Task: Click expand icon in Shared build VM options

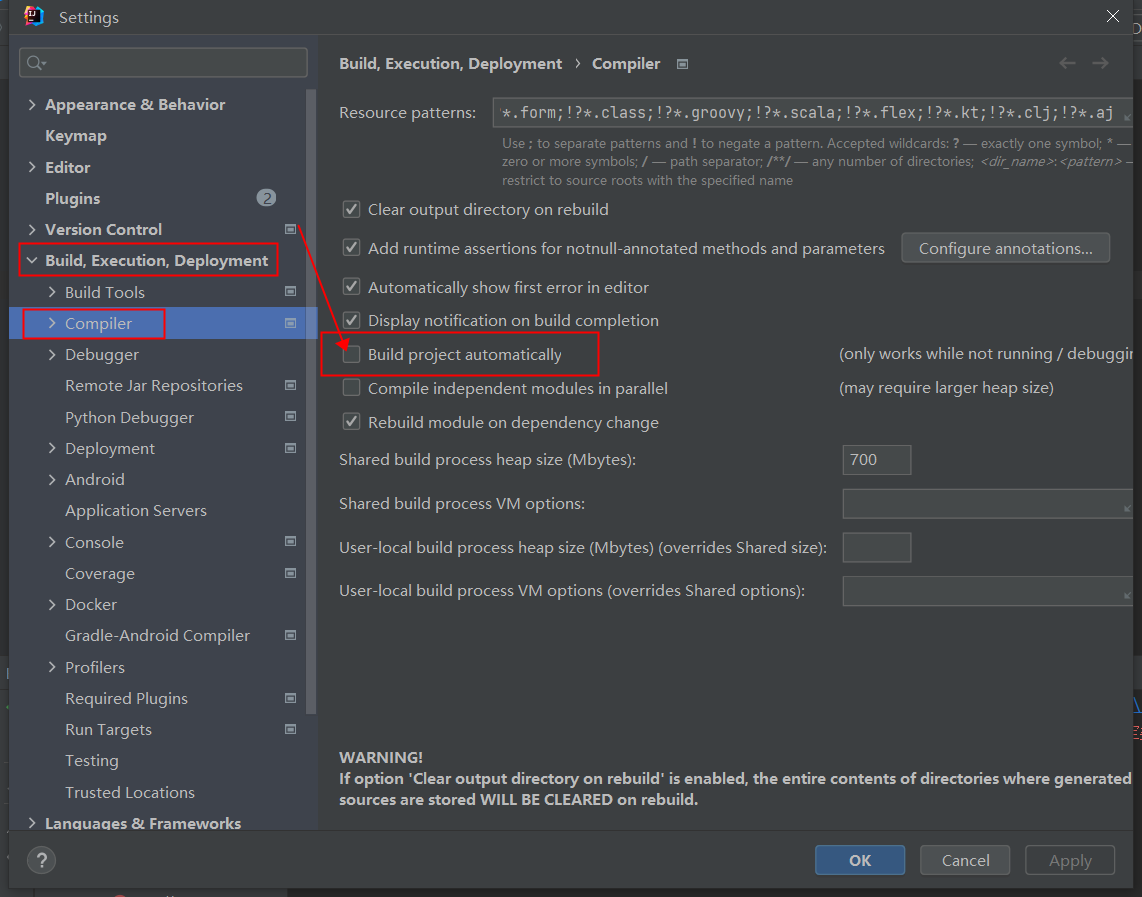Action: pyautogui.click(x=1126, y=506)
